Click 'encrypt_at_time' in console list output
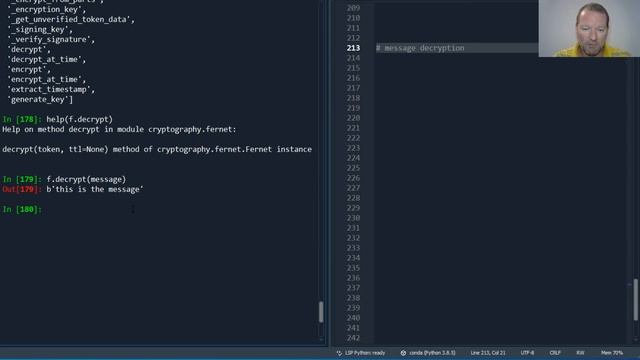The width and height of the screenshot is (640, 360). click(47, 79)
